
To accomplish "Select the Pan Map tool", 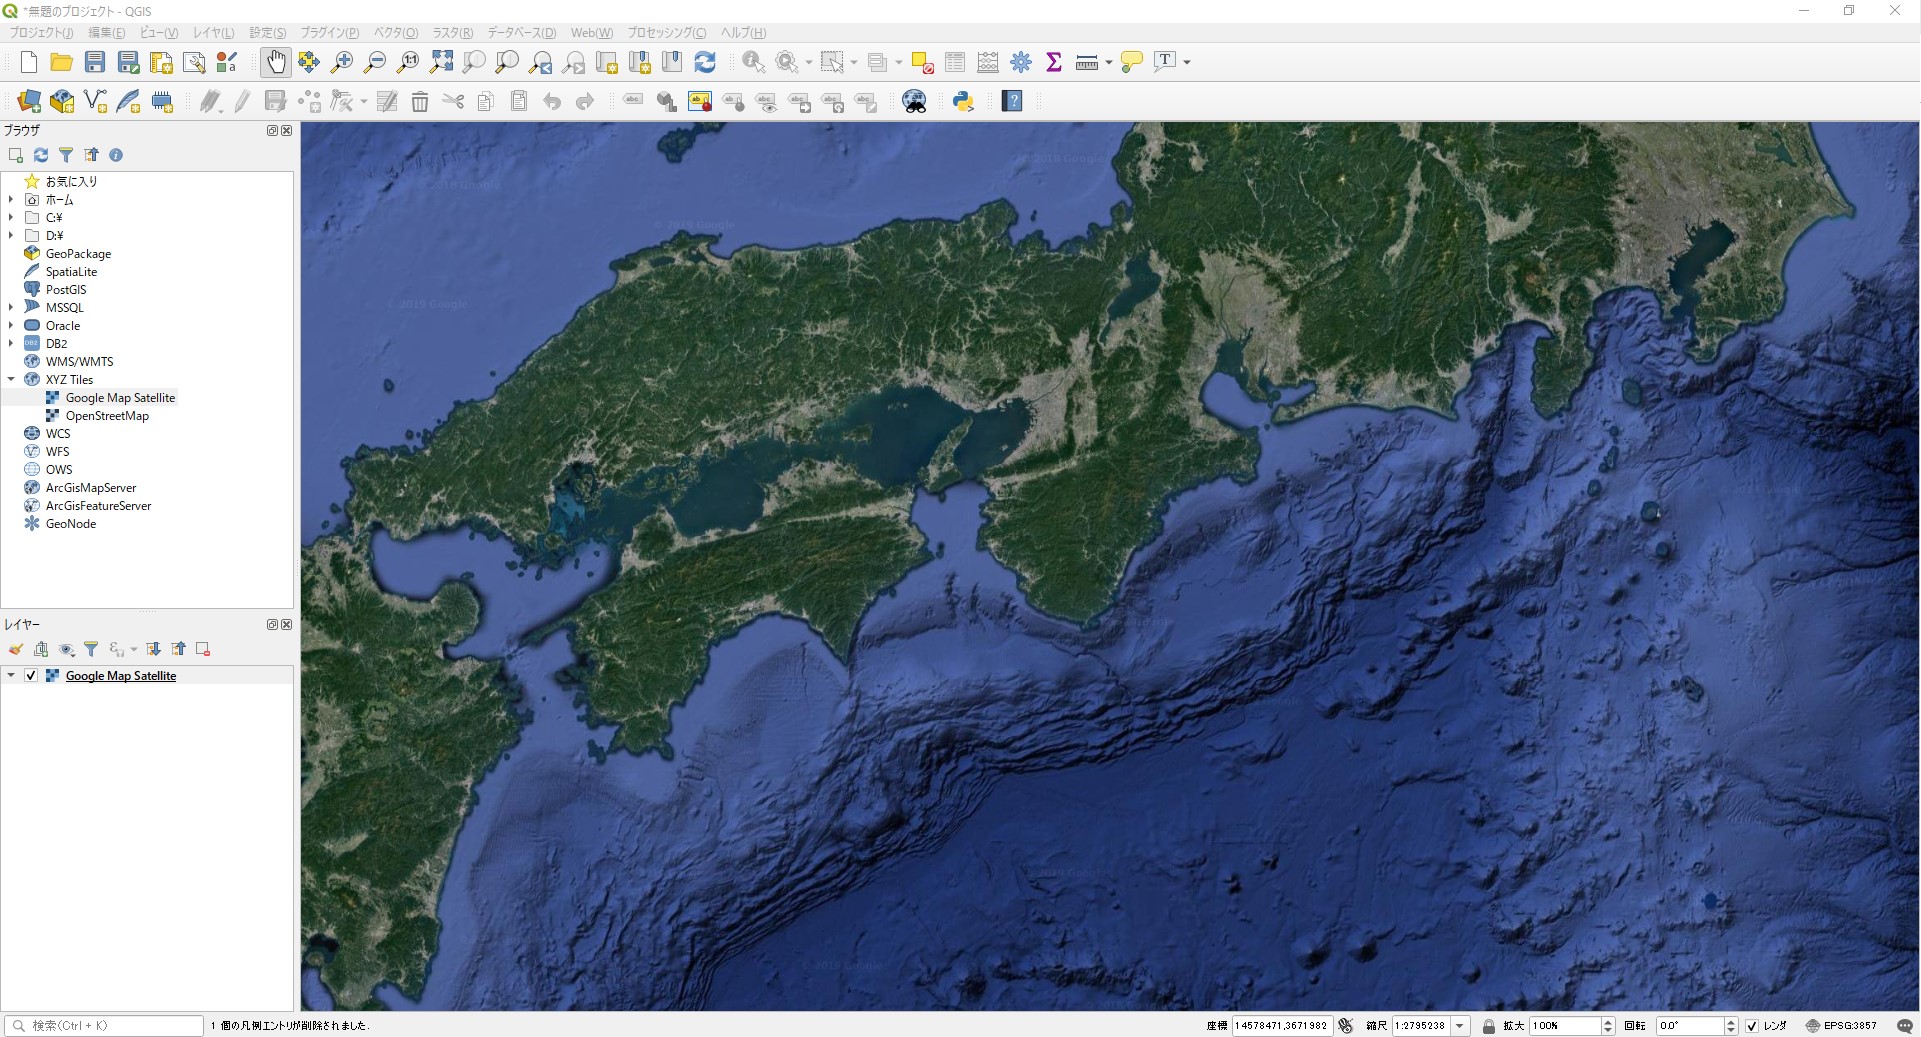I will pyautogui.click(x=276, y=61).
